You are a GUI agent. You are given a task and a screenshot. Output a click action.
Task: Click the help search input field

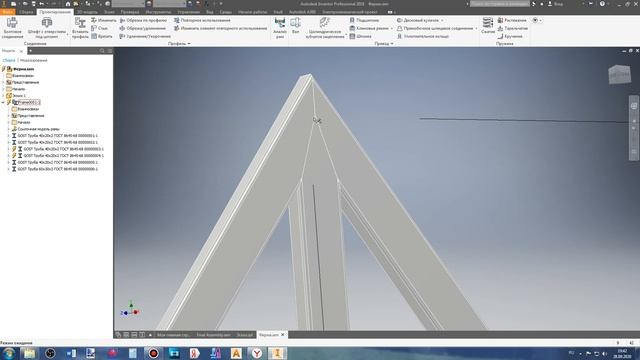coord(500,4)
